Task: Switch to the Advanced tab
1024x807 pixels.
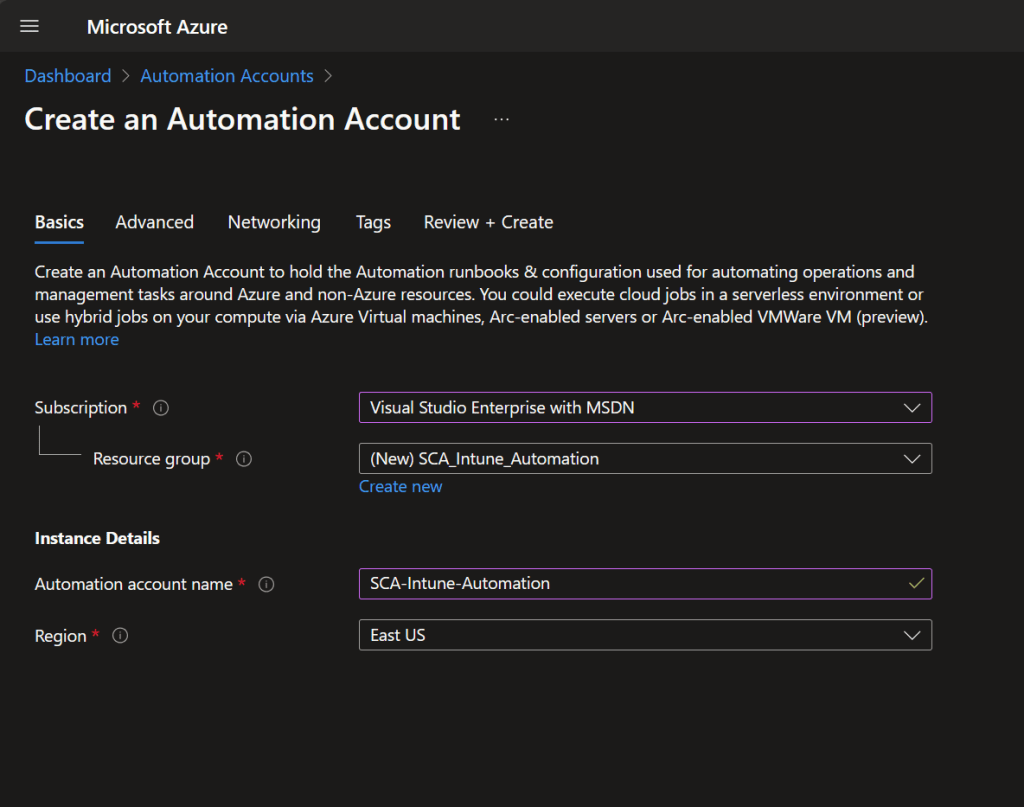Action: pos(154,223)
